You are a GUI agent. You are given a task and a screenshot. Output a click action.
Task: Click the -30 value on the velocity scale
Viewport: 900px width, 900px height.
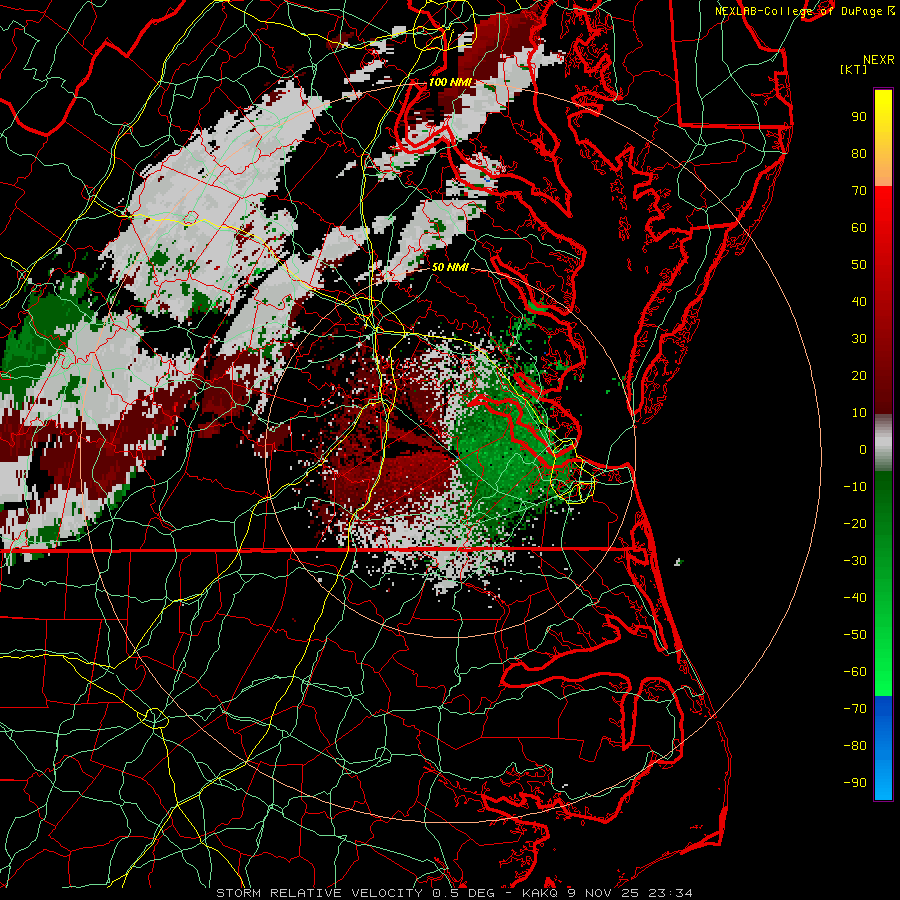(855, 561)
